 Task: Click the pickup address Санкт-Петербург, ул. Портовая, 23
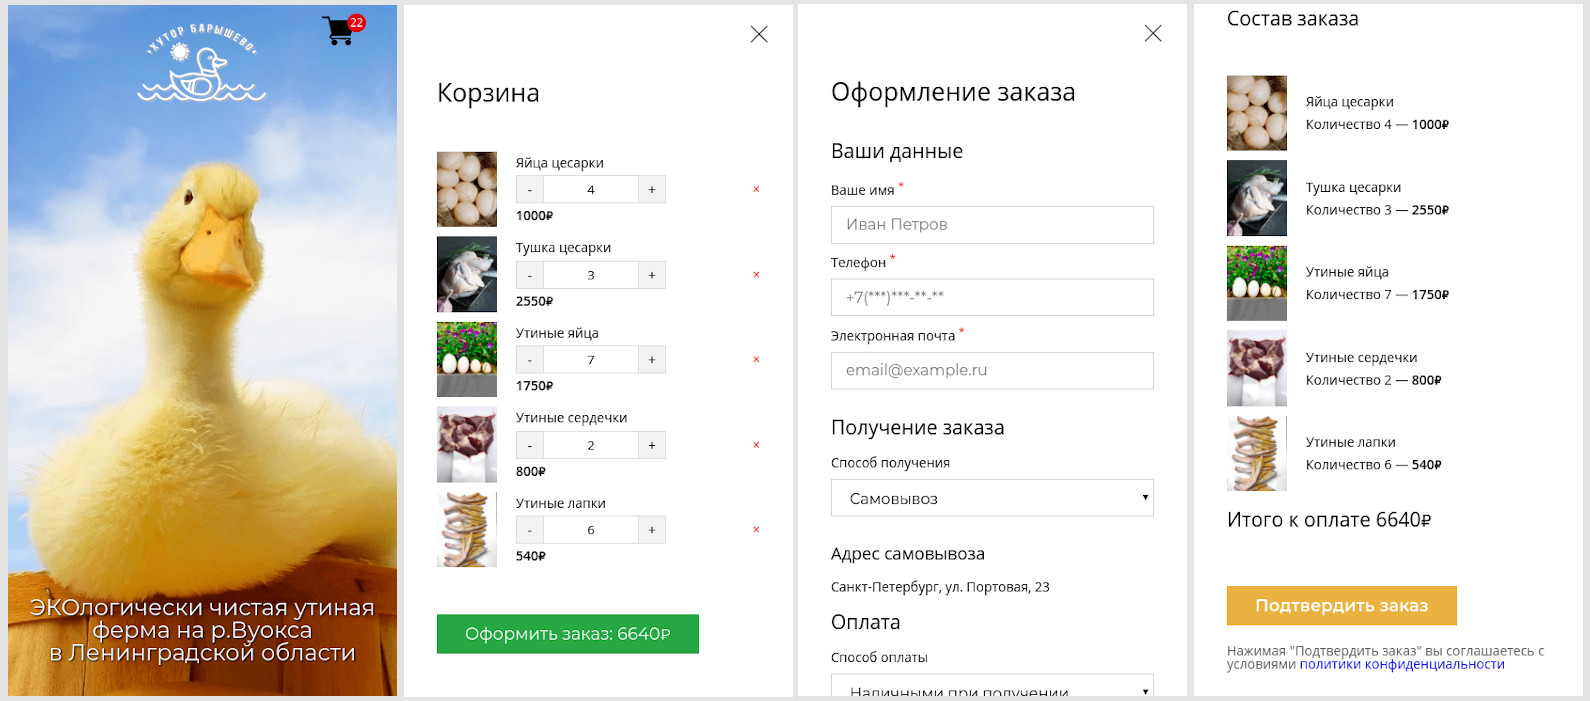tap(940, 587)
